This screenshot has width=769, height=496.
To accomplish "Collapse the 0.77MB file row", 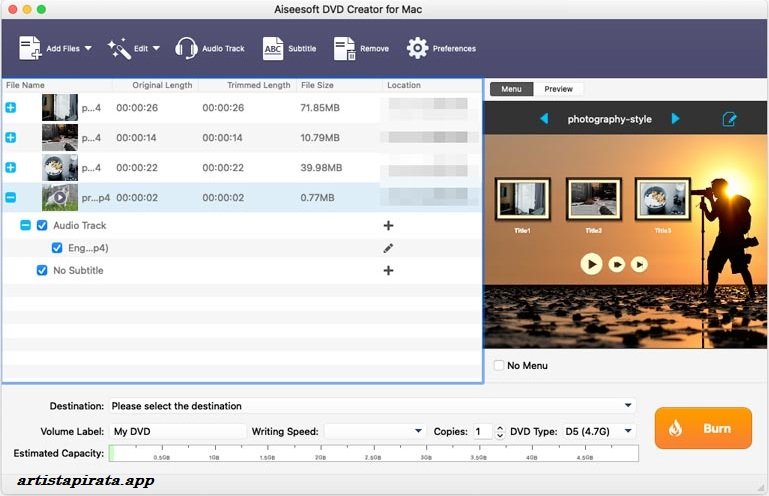I will coord(10,197).
